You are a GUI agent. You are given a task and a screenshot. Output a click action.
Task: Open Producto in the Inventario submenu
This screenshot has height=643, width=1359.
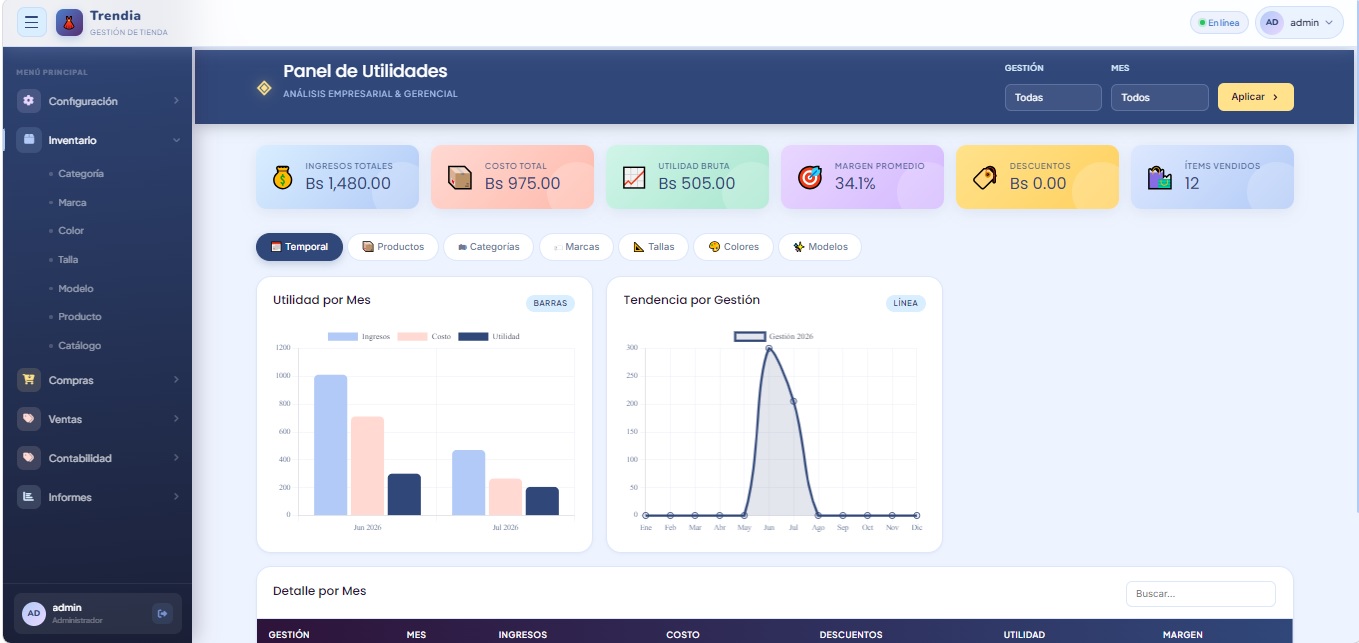point(79,316)
